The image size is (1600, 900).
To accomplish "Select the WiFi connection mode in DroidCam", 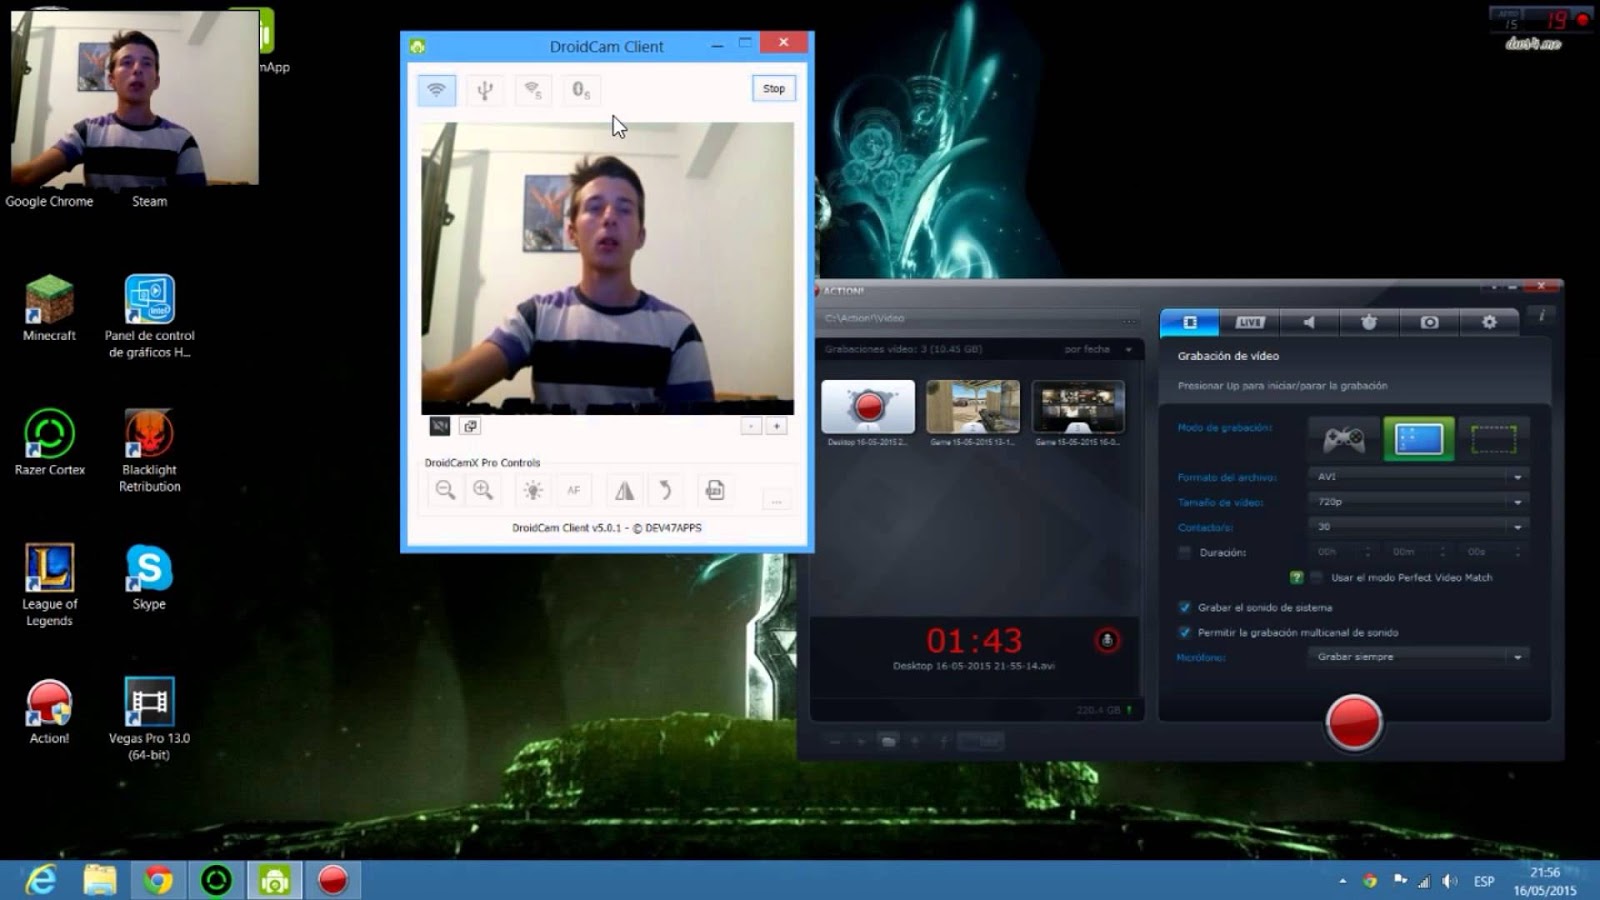I will (x=435, y=89).
